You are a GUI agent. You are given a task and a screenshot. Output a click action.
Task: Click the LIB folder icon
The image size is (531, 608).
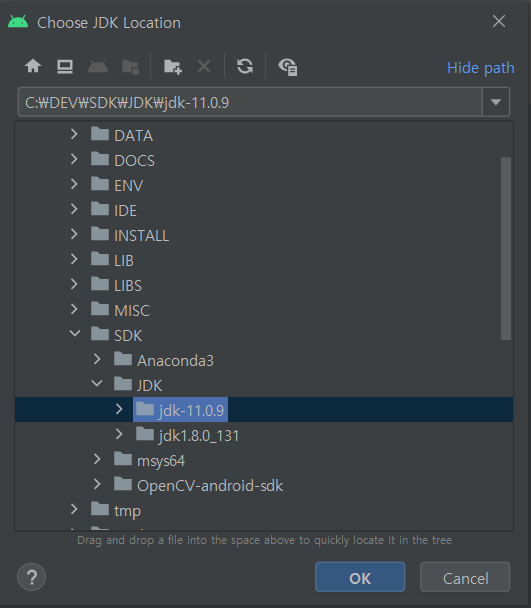tap(100, 259)
